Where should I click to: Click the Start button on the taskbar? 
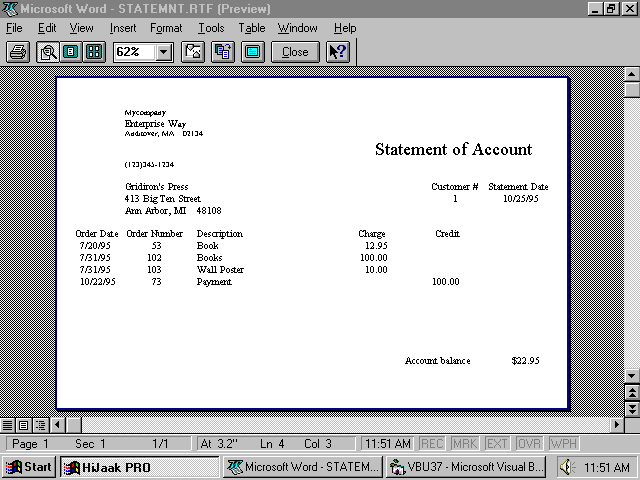point(29,466)
